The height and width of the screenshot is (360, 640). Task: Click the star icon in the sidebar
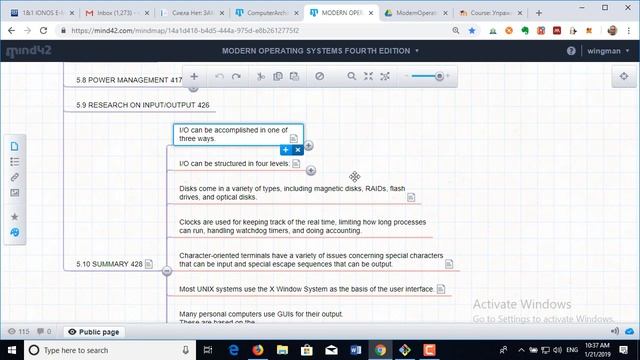15,217
